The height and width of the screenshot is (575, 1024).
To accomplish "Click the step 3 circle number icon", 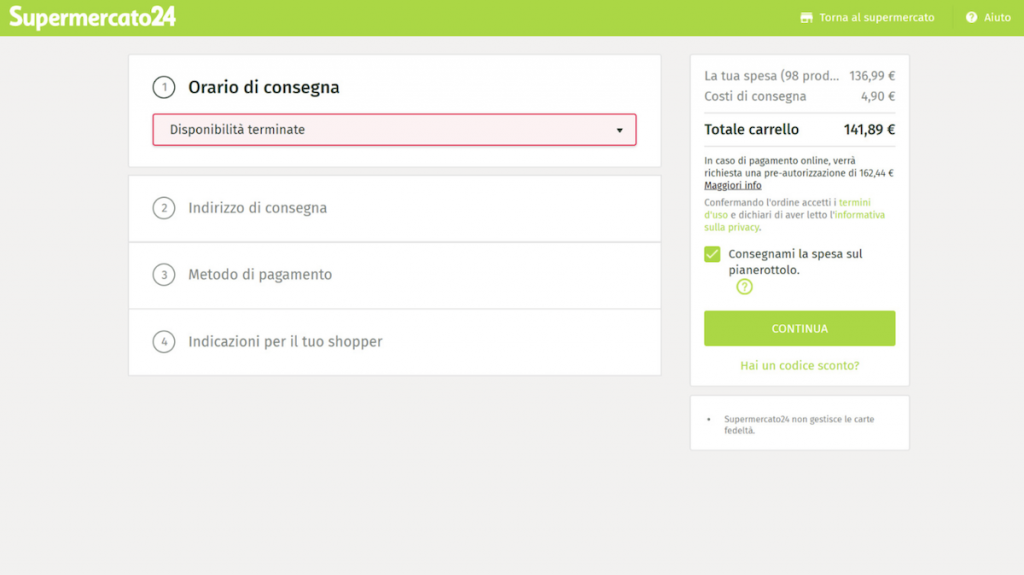I will (x=164, y=274).
